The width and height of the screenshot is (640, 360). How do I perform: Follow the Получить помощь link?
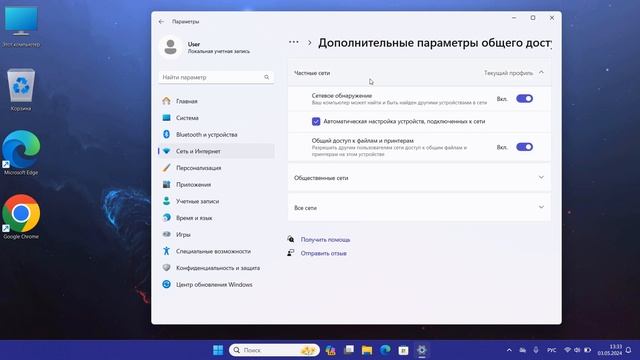pyautogui.click(x=325, y=240)
